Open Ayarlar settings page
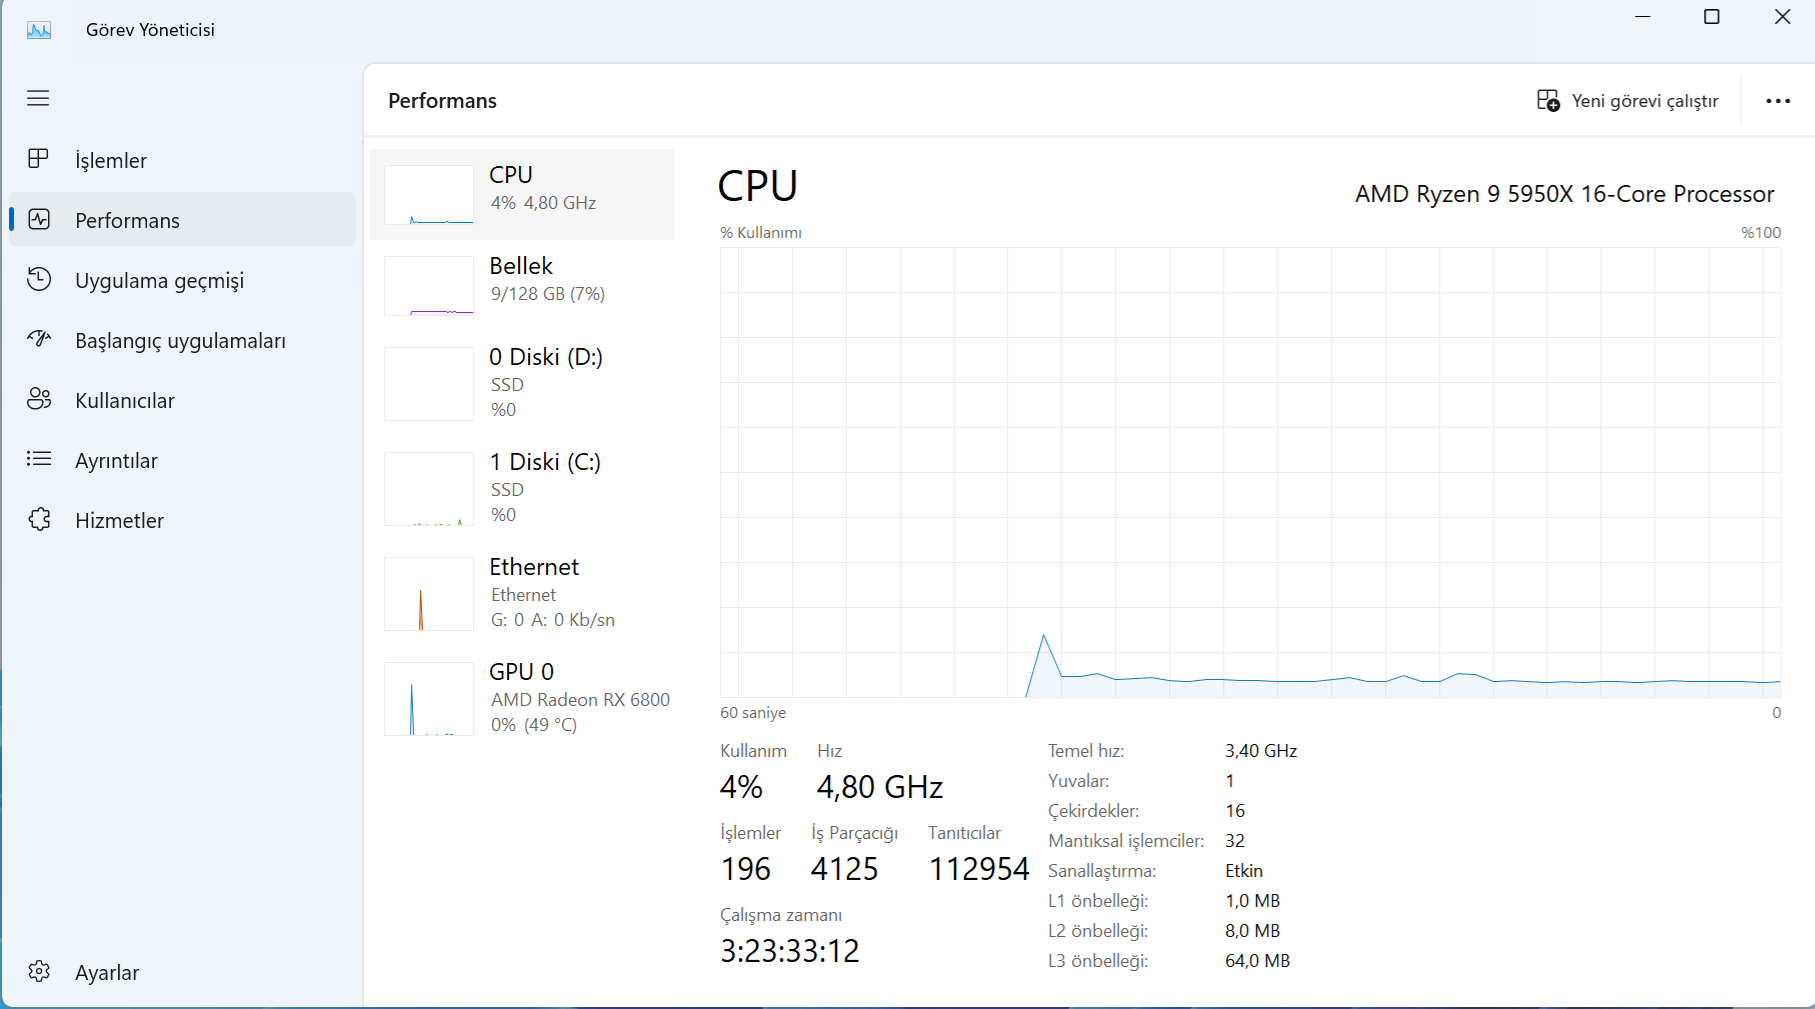1815x1009 pixels. point(182,972)
